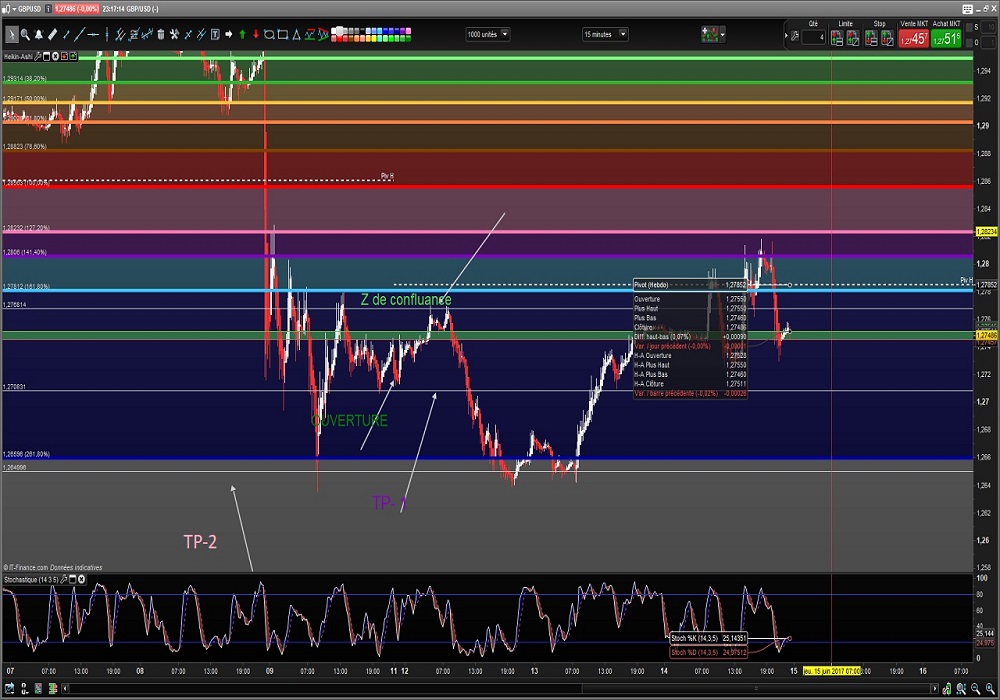Open order panel wrench settings
The image size is (1000, 700).
click(x=795, y=36)
